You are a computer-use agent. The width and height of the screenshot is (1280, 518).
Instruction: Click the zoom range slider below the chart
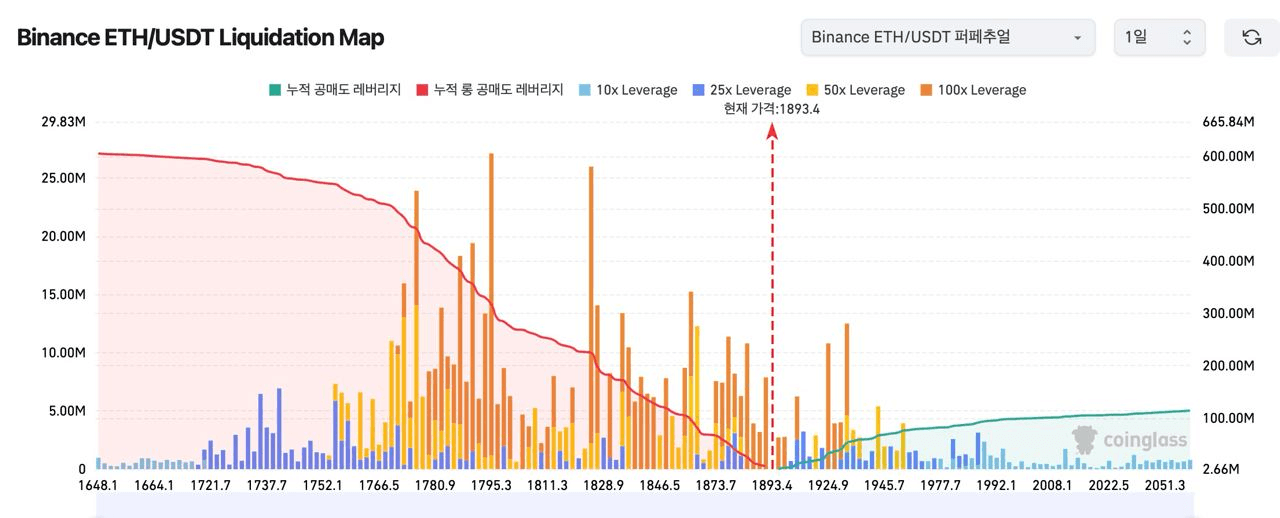(644, 506)
